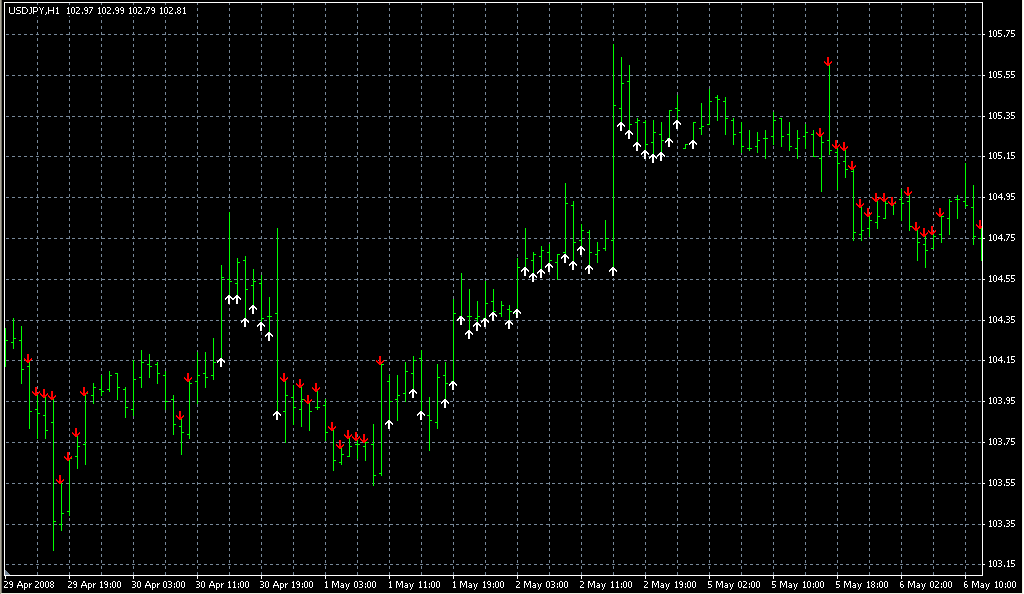Image resolution: width=1024 pixels, height=594 pixels.
Task: Click the 2 May 19:00 time label
Action: point(670,585)
